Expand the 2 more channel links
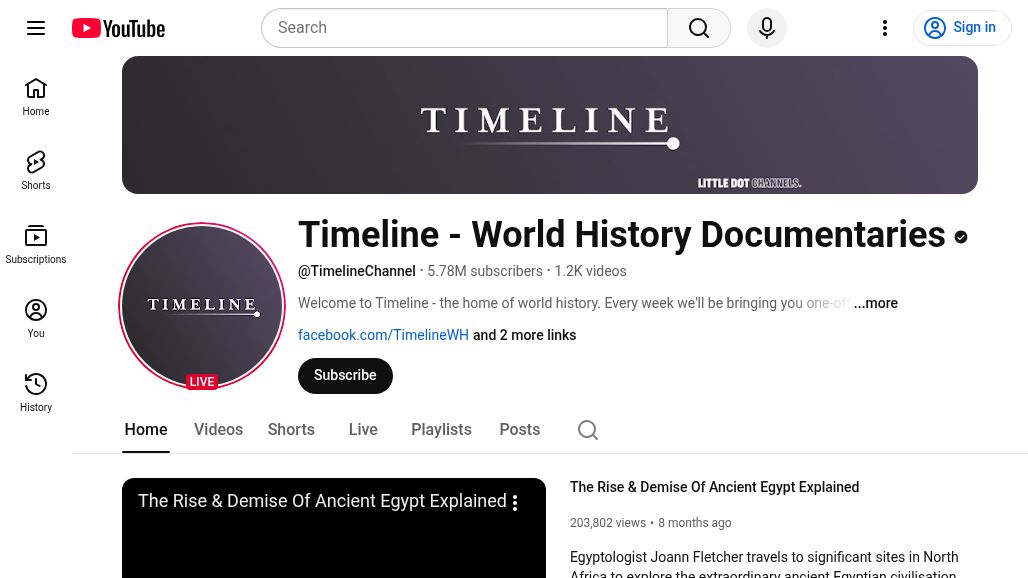The height and width of the screenshot is (578, 1028). click(523, 335)
